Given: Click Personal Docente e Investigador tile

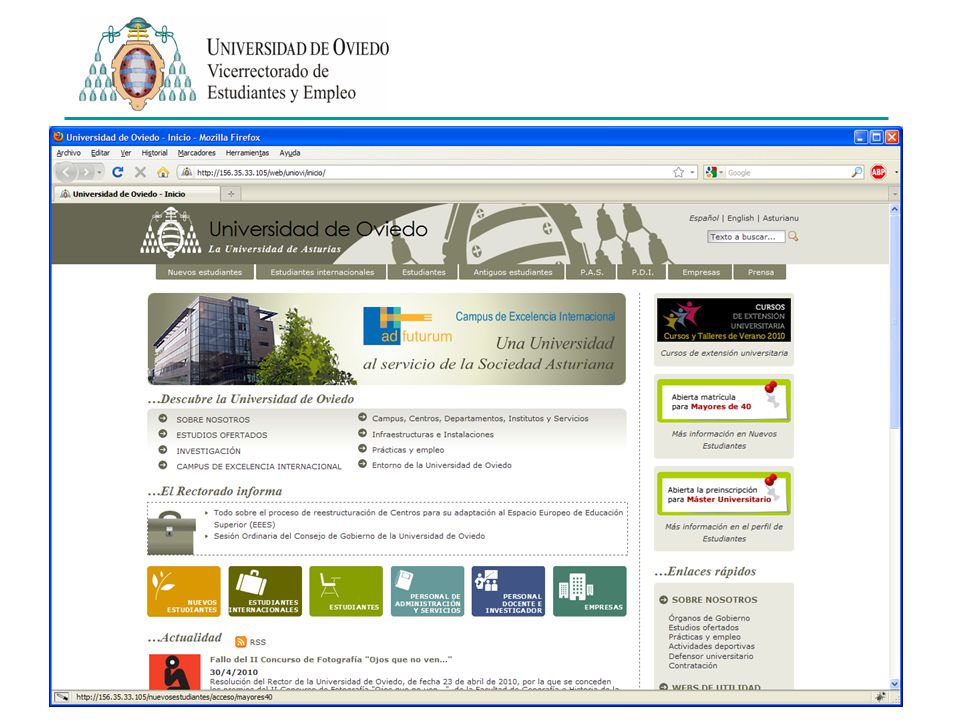Looking at the screenshot, I should pyautogui.click(x=508, y=591).
